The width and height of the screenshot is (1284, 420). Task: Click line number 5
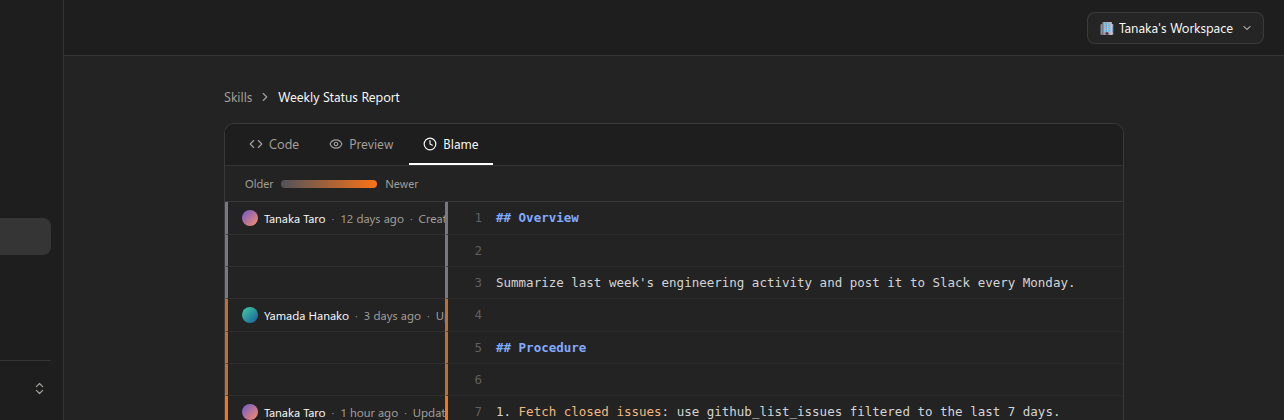pyautogui.click(x=478, y=348)
